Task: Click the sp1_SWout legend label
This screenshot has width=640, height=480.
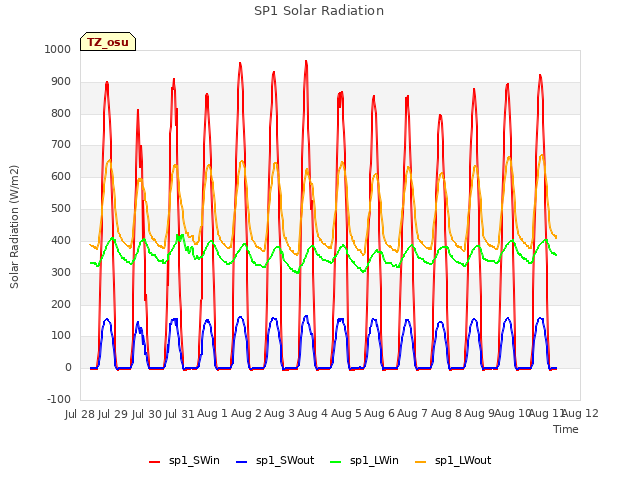Action: tap(285, 461)
